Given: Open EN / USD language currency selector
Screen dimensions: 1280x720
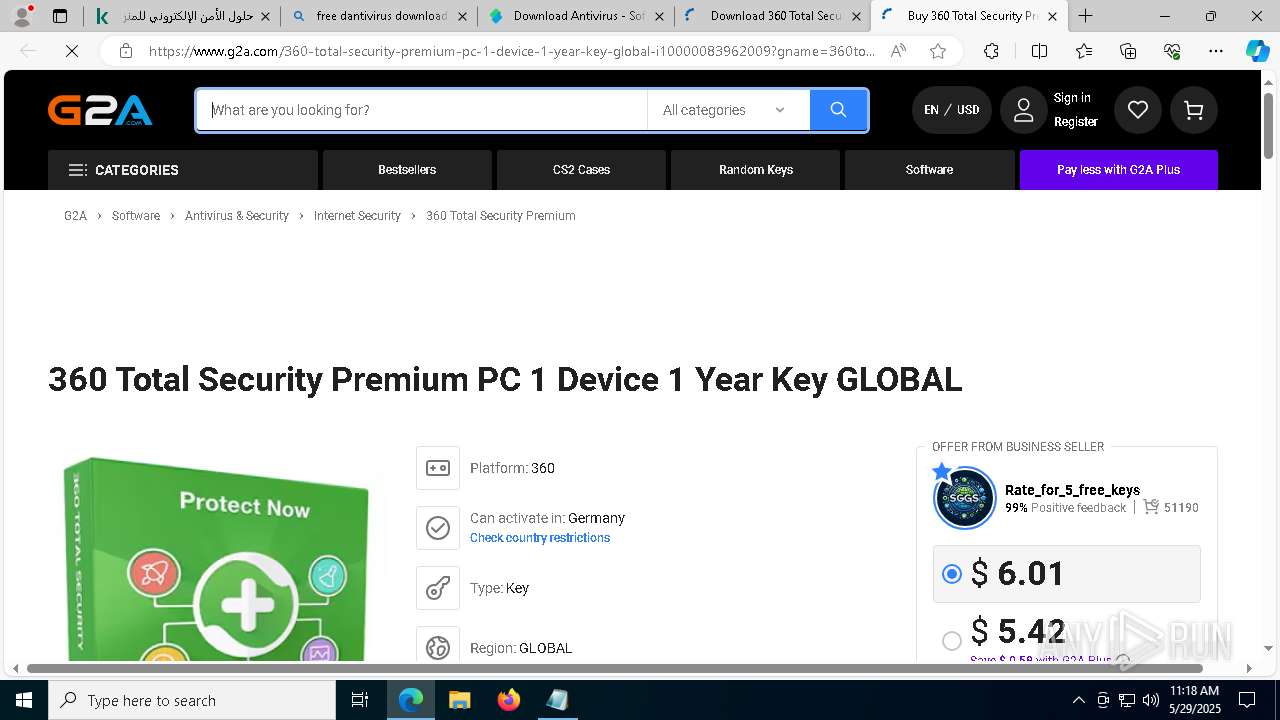Looking at the screenshot, I should point(951,110).
